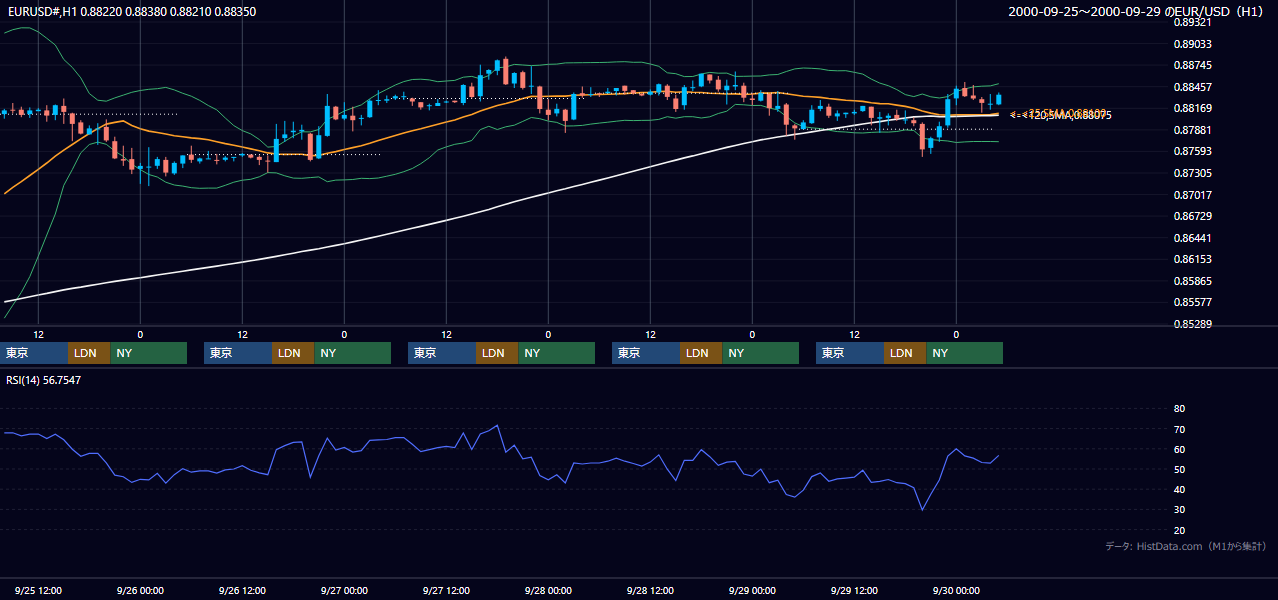Click price axis label 0.85577
This screenshot has width=1278, height=600.
click(x=1192, y=302)
